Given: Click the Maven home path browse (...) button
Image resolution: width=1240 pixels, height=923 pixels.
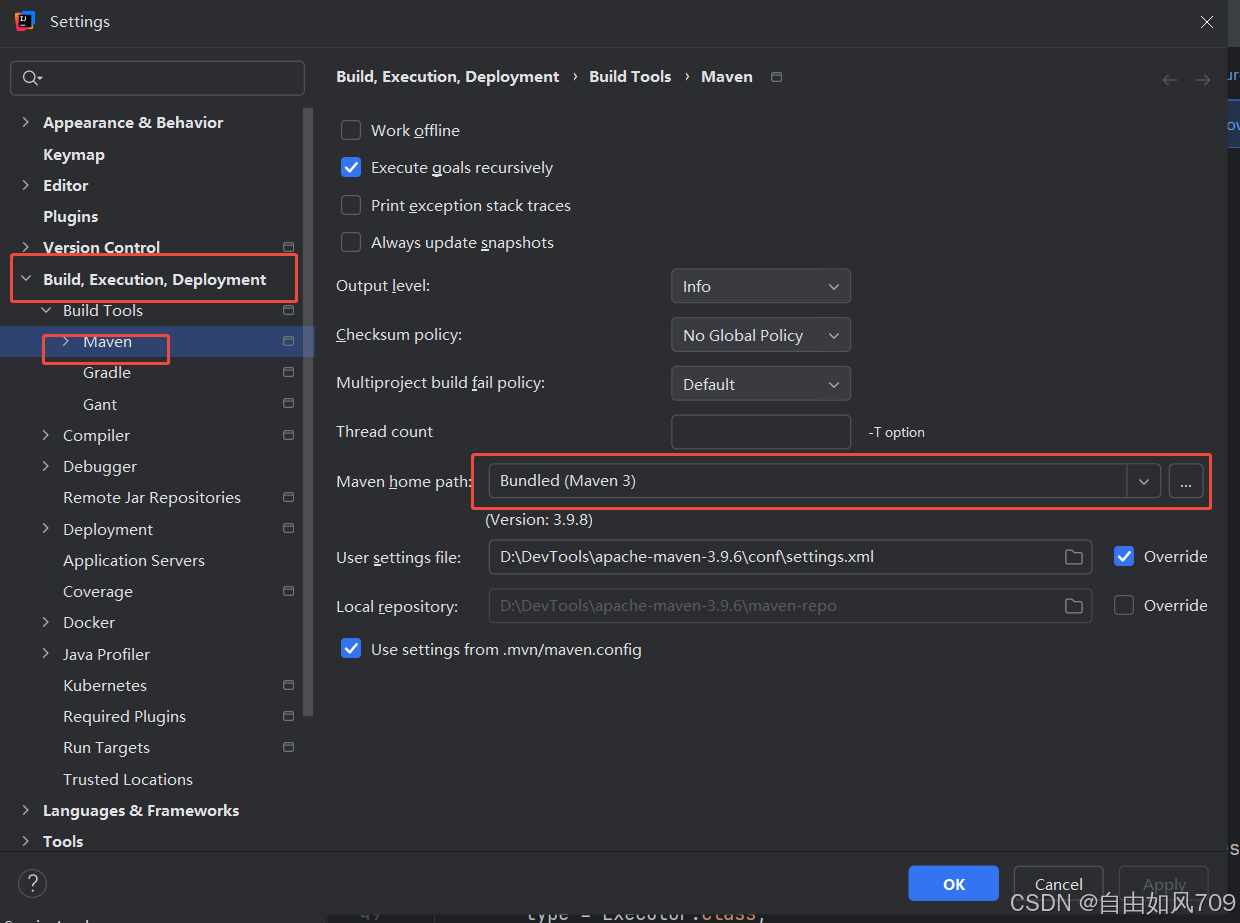Looking at the screenshot, I should tap(1186, 481).
